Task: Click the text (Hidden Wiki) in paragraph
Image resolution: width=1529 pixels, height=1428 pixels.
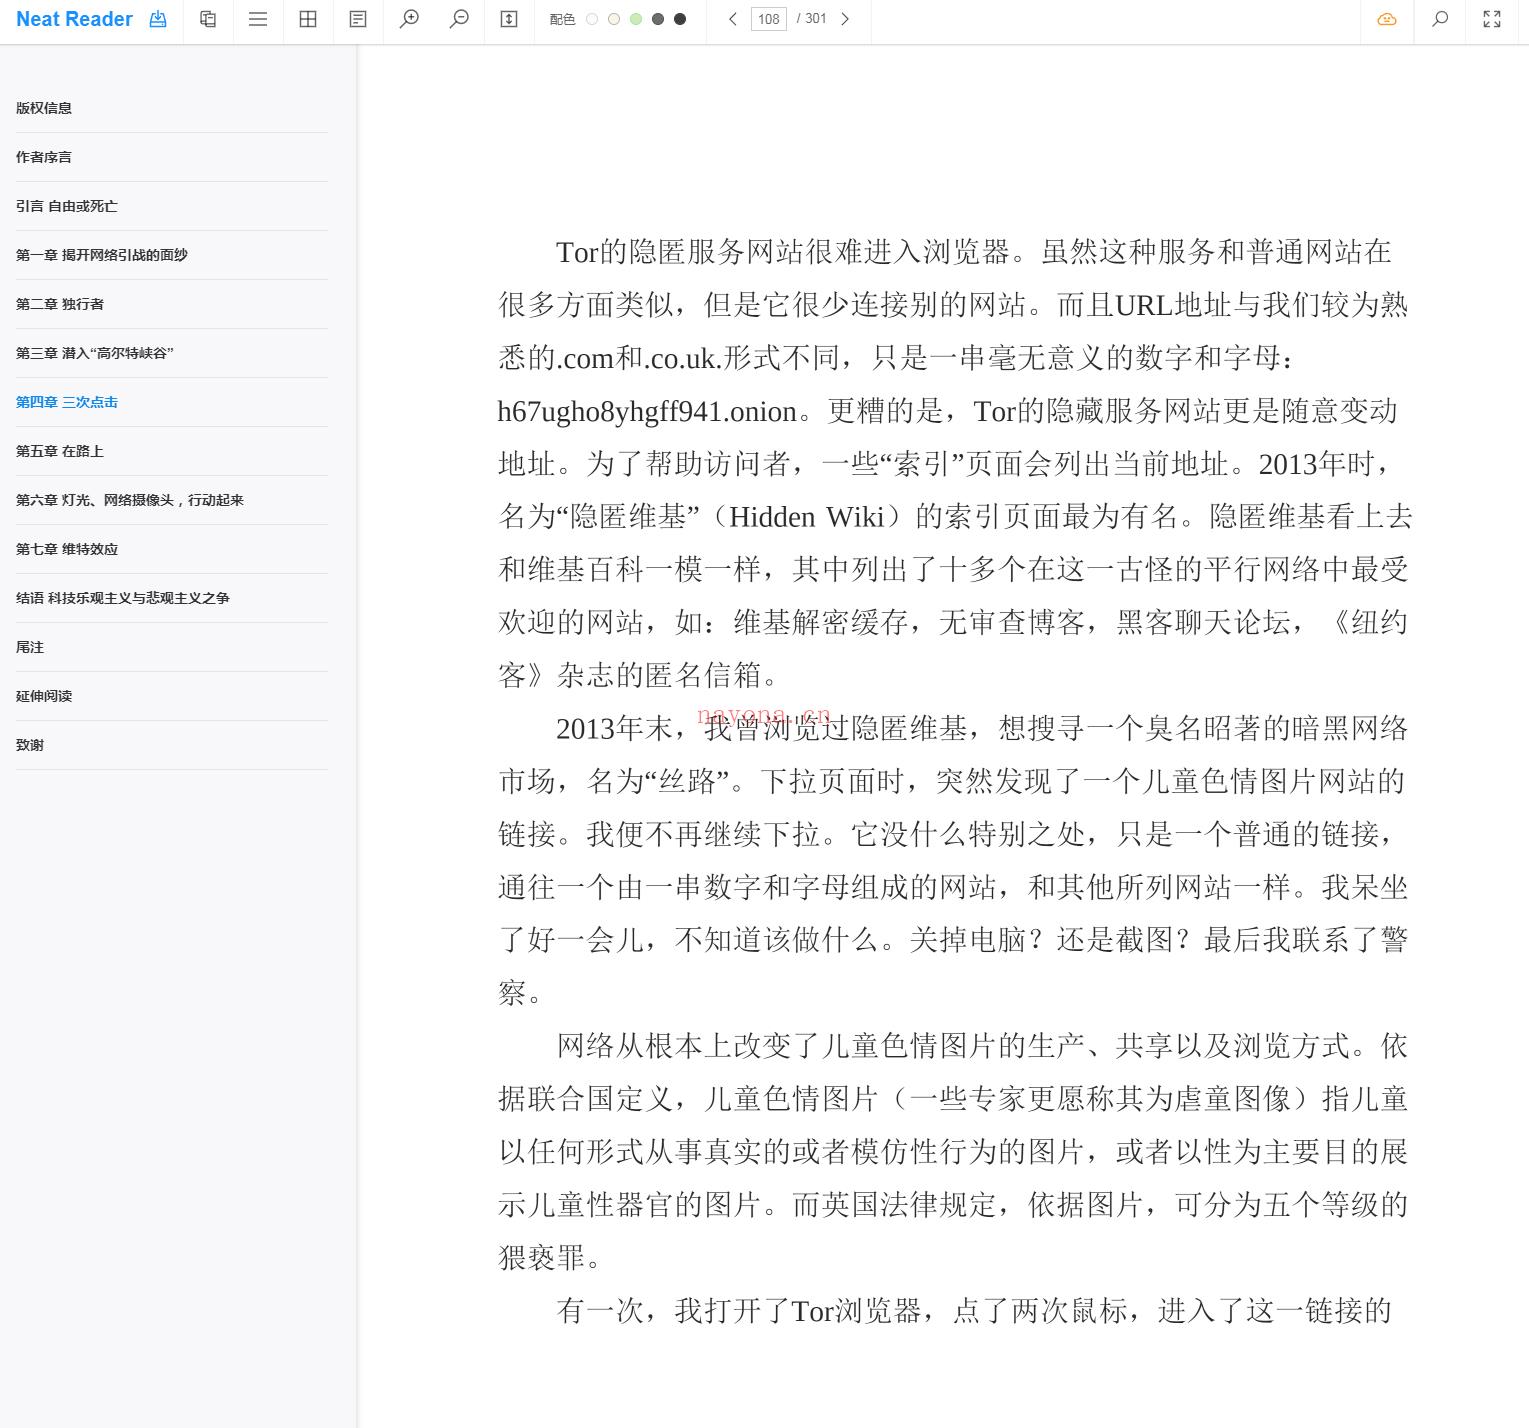Action: click(x=807, y=517)
